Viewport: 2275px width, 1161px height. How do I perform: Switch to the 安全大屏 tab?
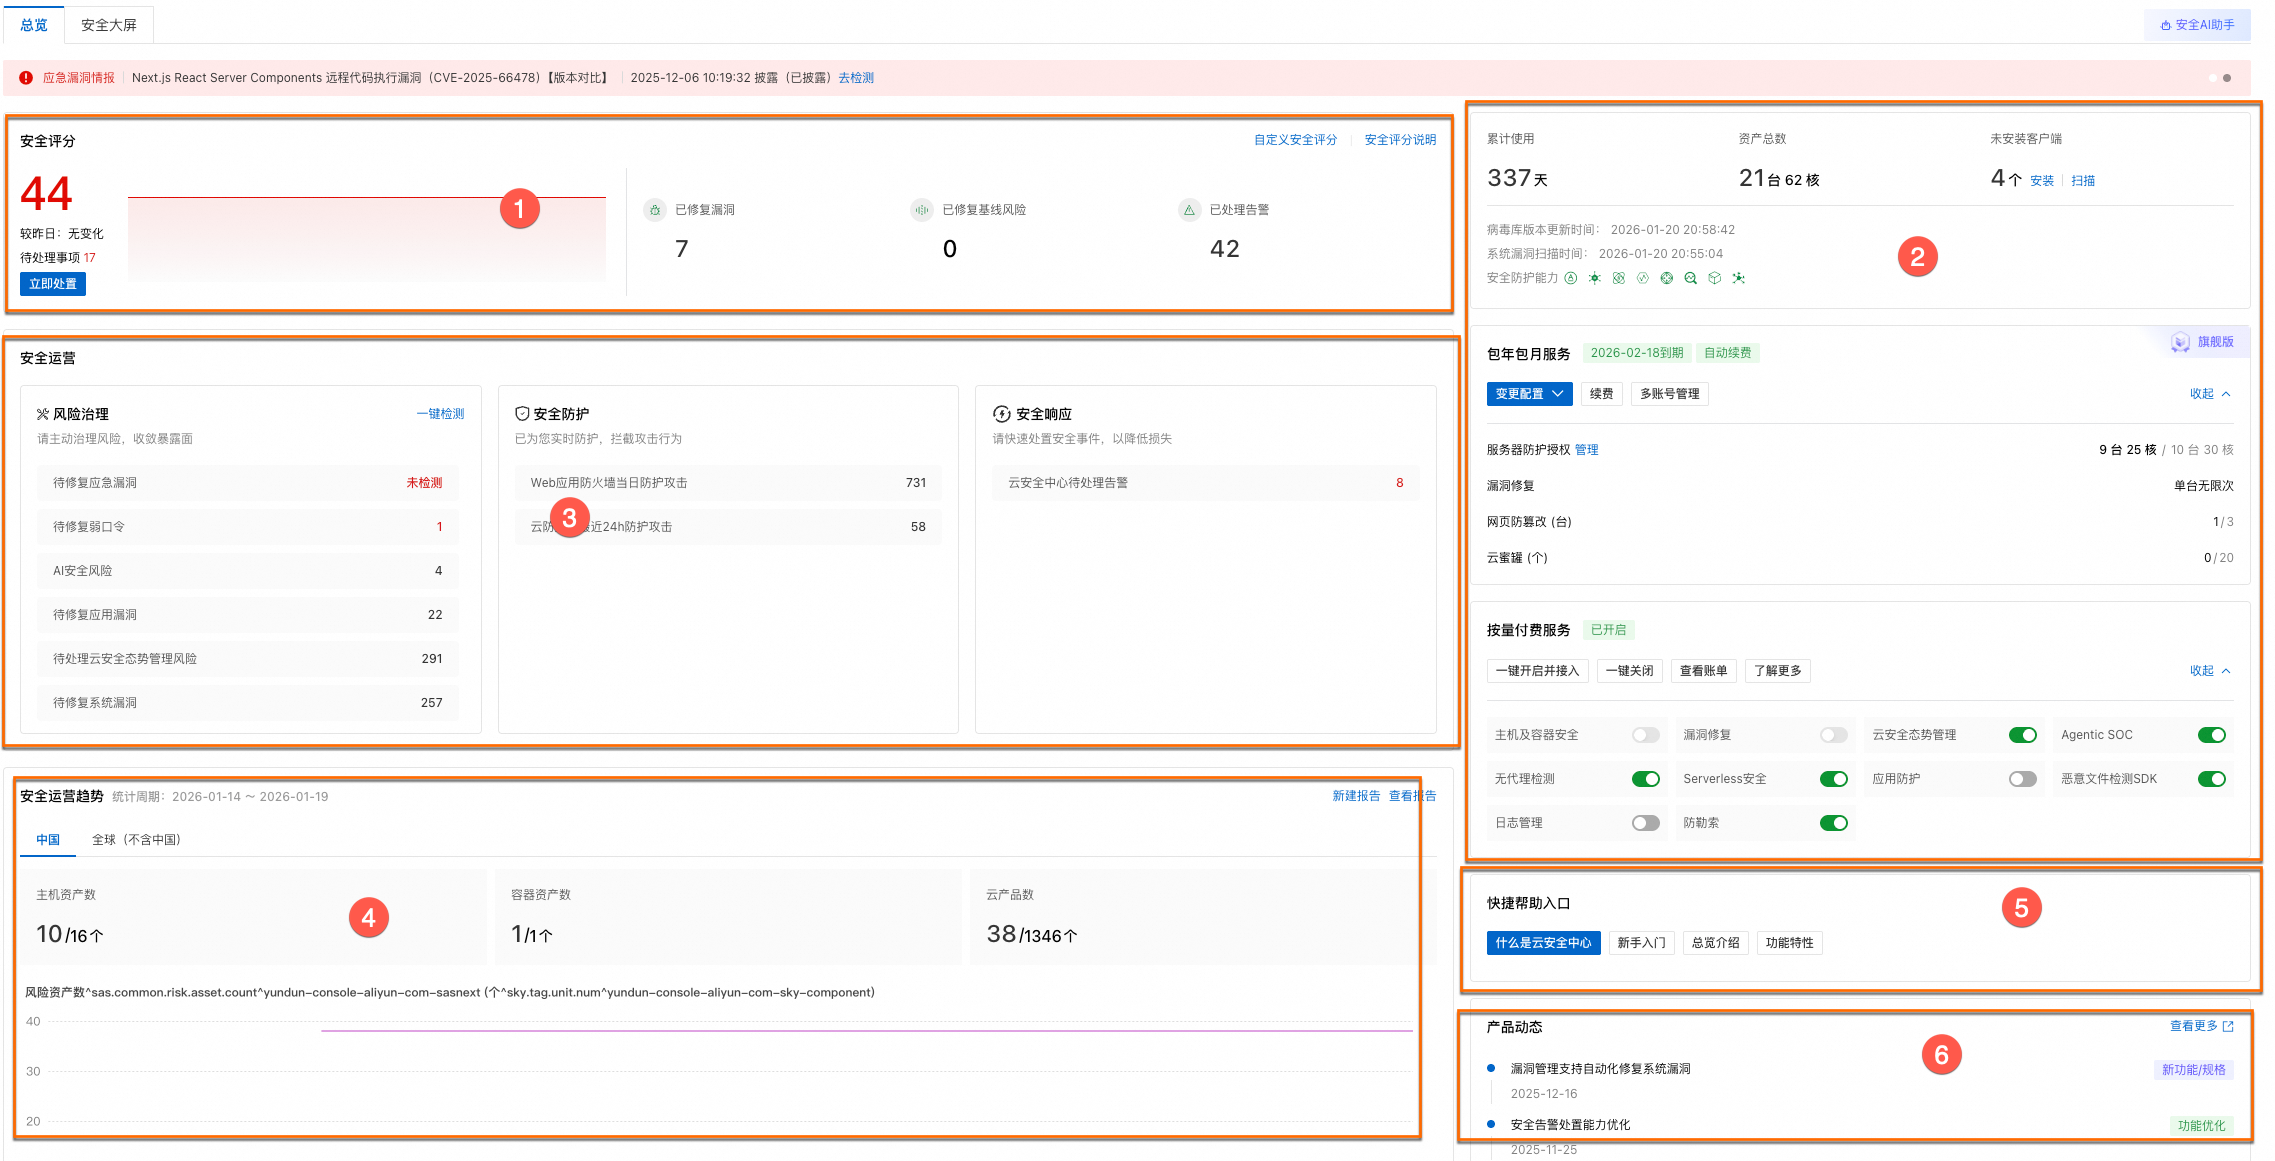pyautogui.click(x=109, y=25)
